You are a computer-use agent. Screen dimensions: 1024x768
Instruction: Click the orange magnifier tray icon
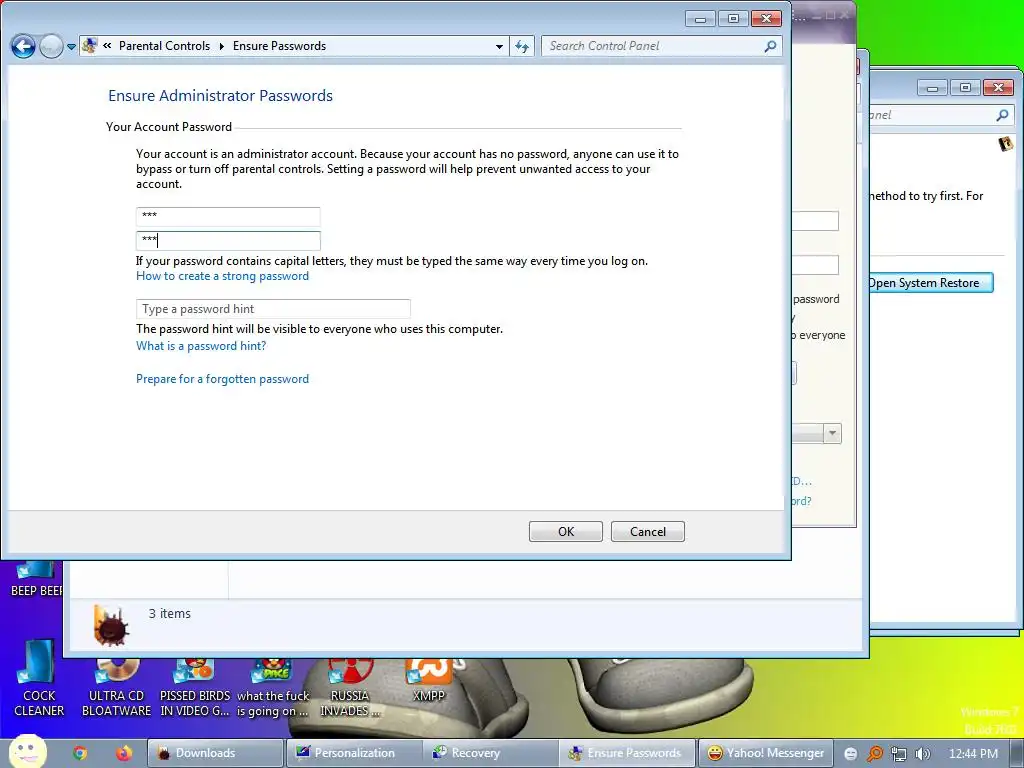tap(874, 754)
